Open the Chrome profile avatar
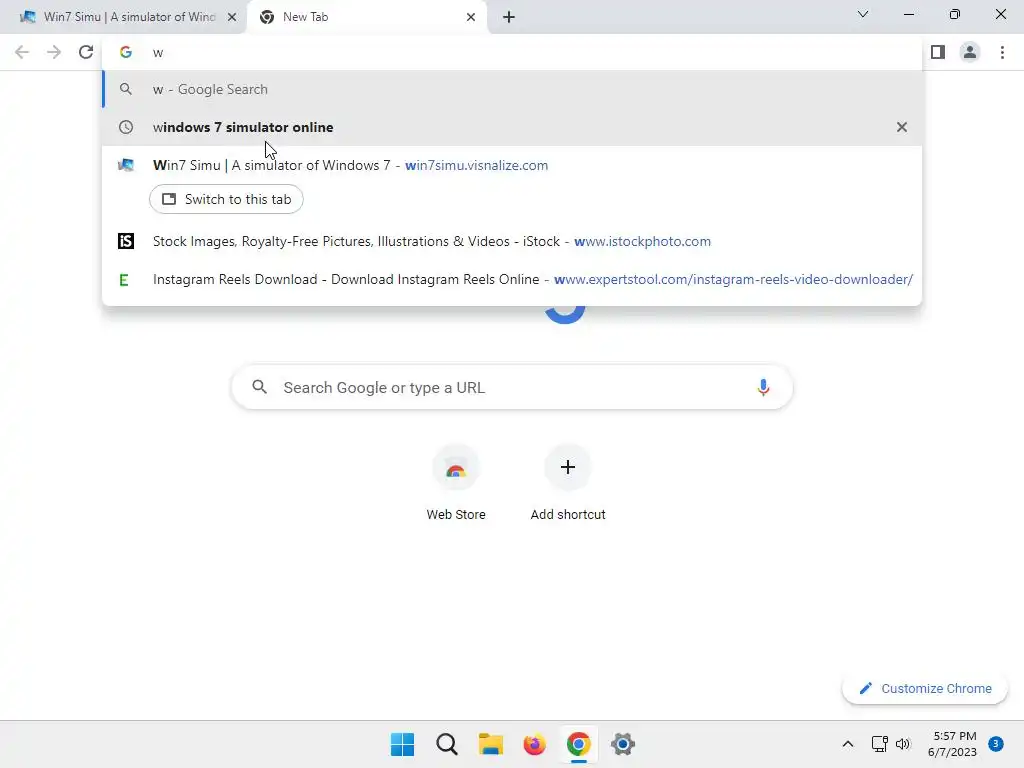1024x768 pixels. click(x=970, y=52)
